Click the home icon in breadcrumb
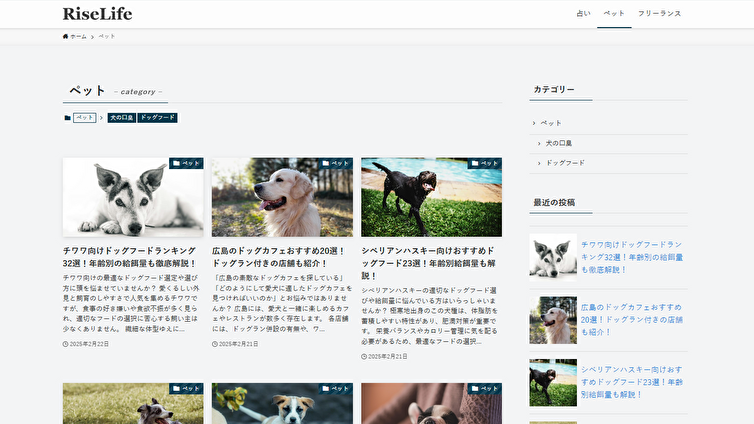 pos(66,36)
